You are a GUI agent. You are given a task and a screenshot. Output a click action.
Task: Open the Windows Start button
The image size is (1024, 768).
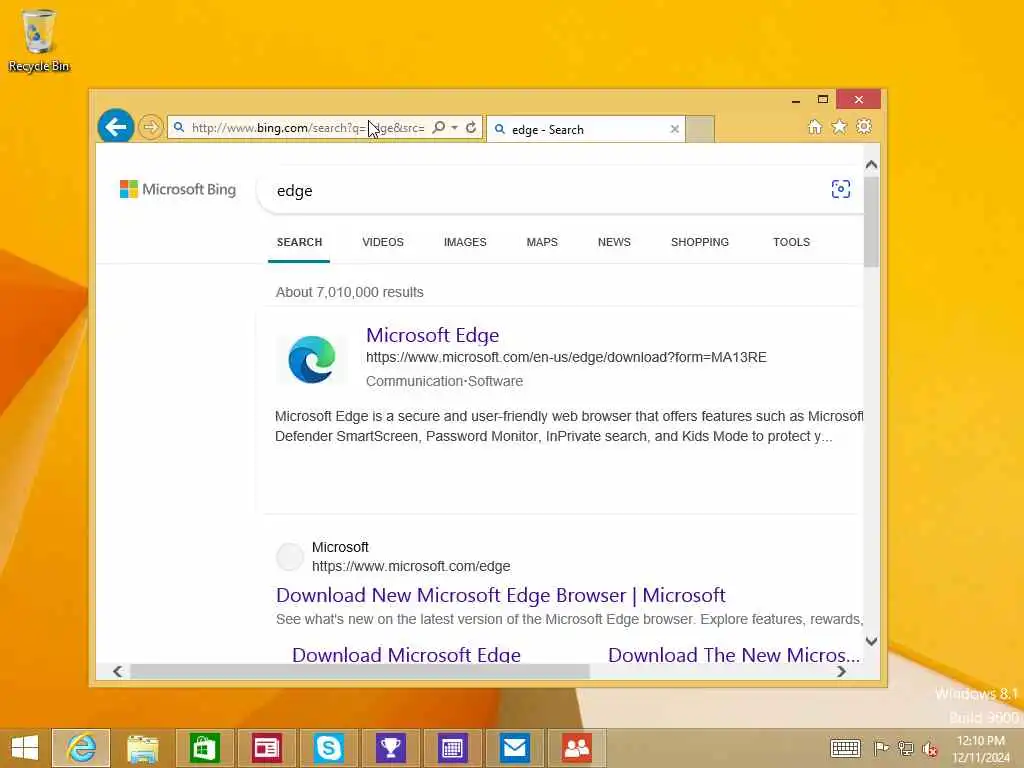(x=25, y=748)
